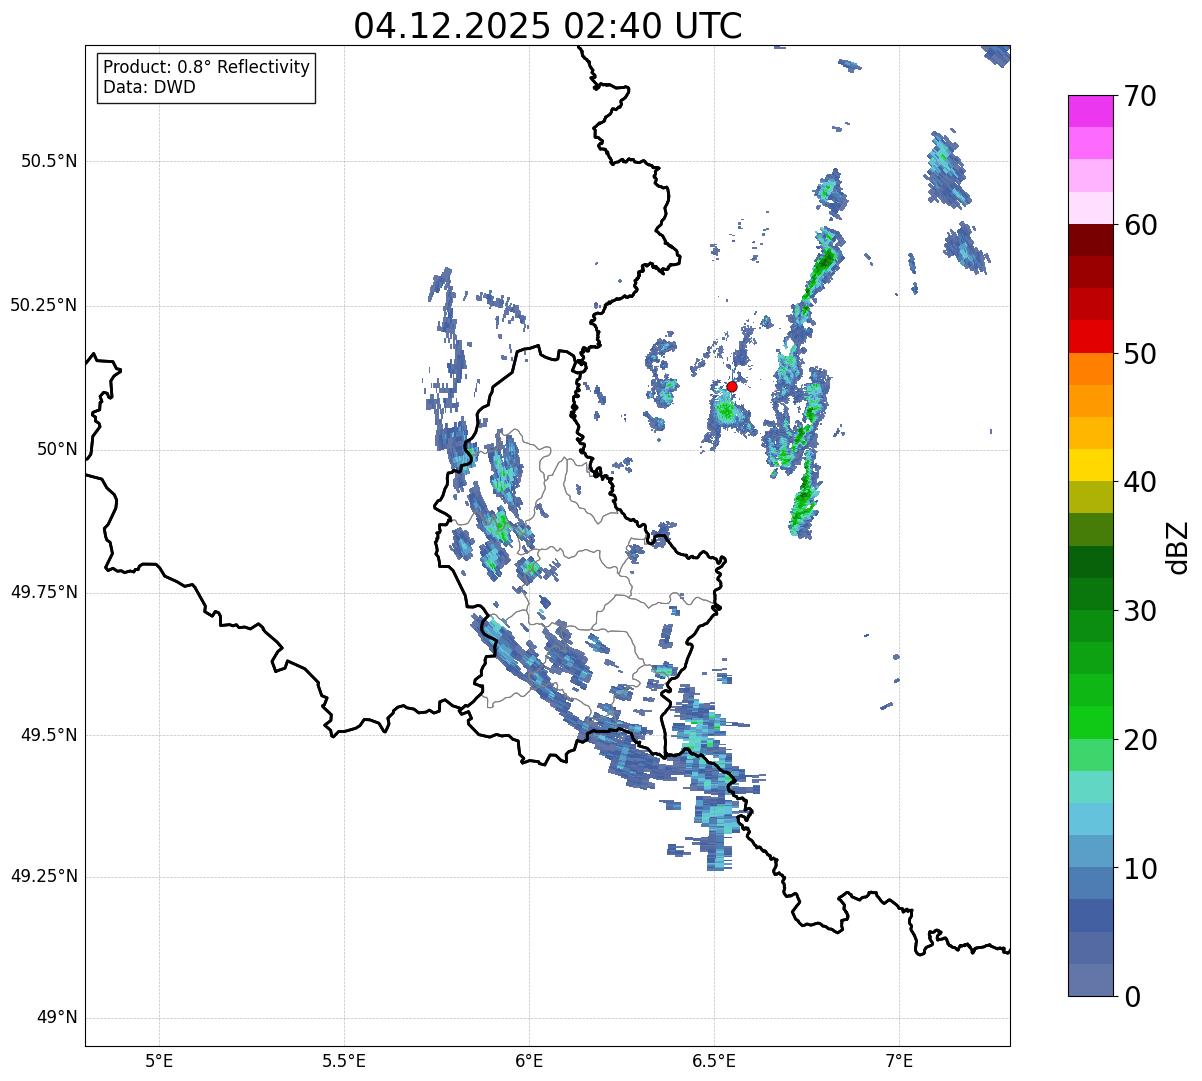Click the red radar site marker
Image resolution: width=1202 pixels, height=1081 pixels.
tap(732, 386)
